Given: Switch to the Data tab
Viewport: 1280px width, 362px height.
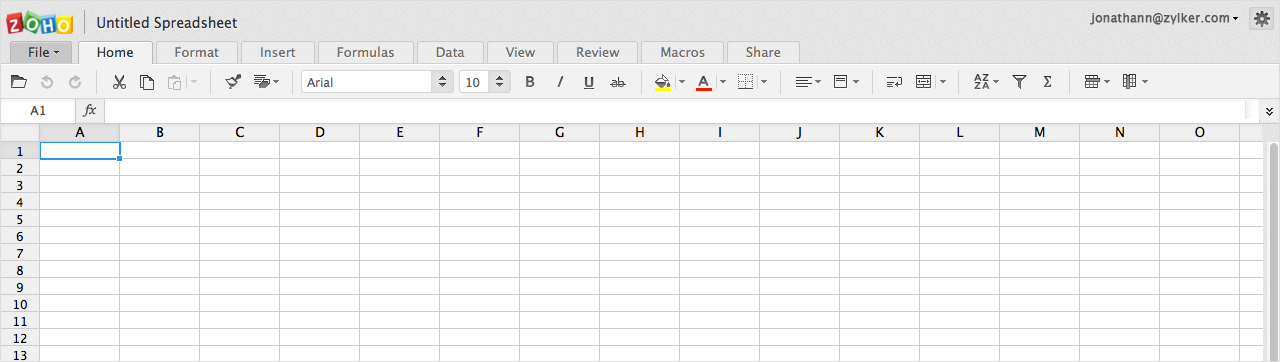Looking at the screenshot, I should [x=450, y=52].
